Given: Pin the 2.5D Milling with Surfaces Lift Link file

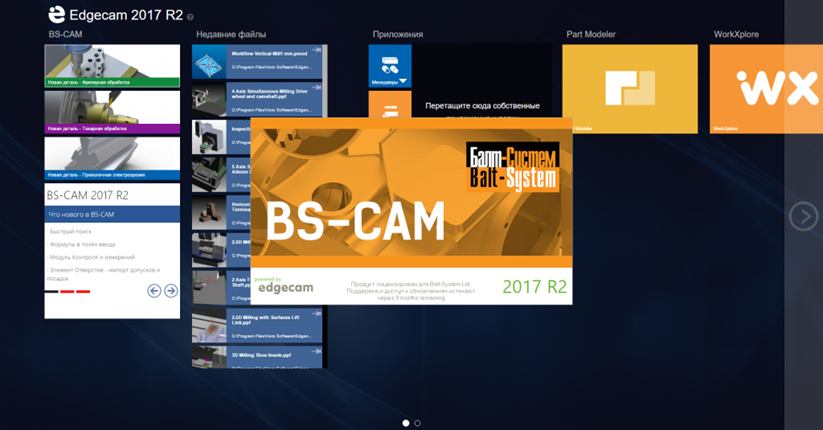Looking at the screenshot, I should [316, 314].
